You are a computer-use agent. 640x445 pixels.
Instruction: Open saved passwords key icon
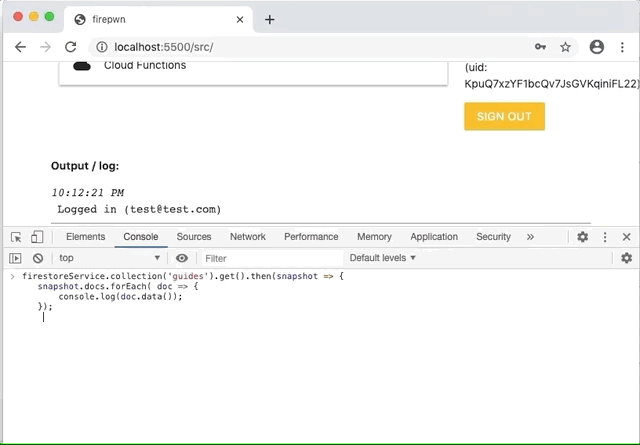(x=540, y=47)
